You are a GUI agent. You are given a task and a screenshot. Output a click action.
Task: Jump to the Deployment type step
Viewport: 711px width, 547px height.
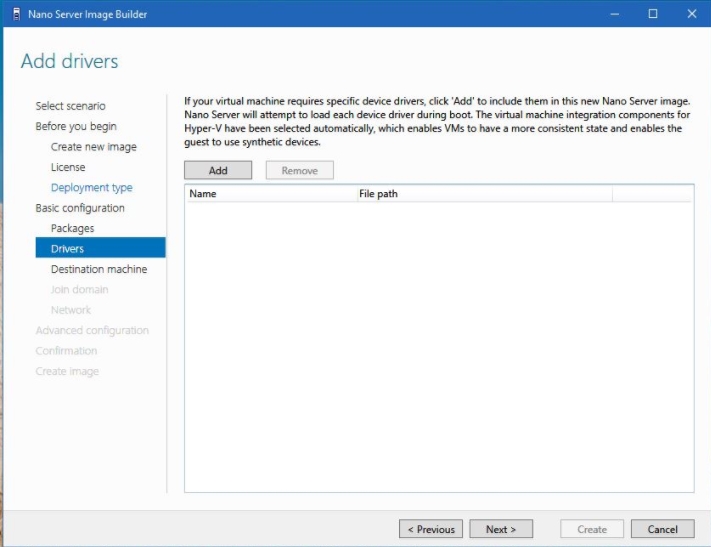[x=91, y=188]
